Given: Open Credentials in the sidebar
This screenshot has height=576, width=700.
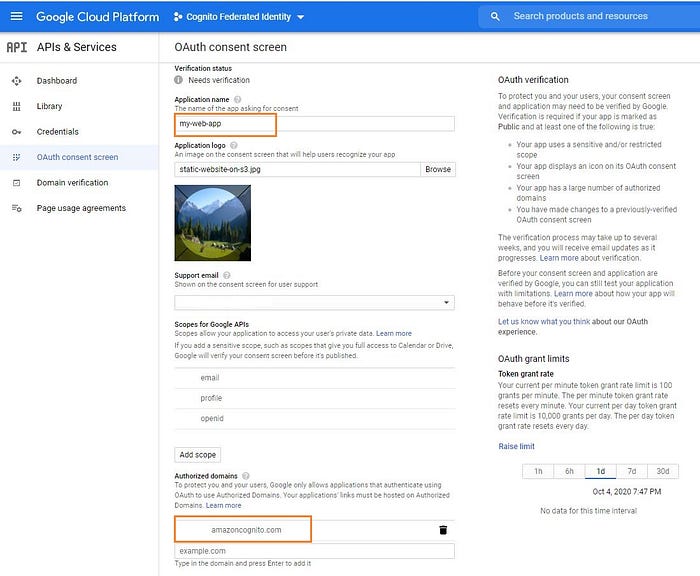Looking at the screenshot, I should pos(58,132).
